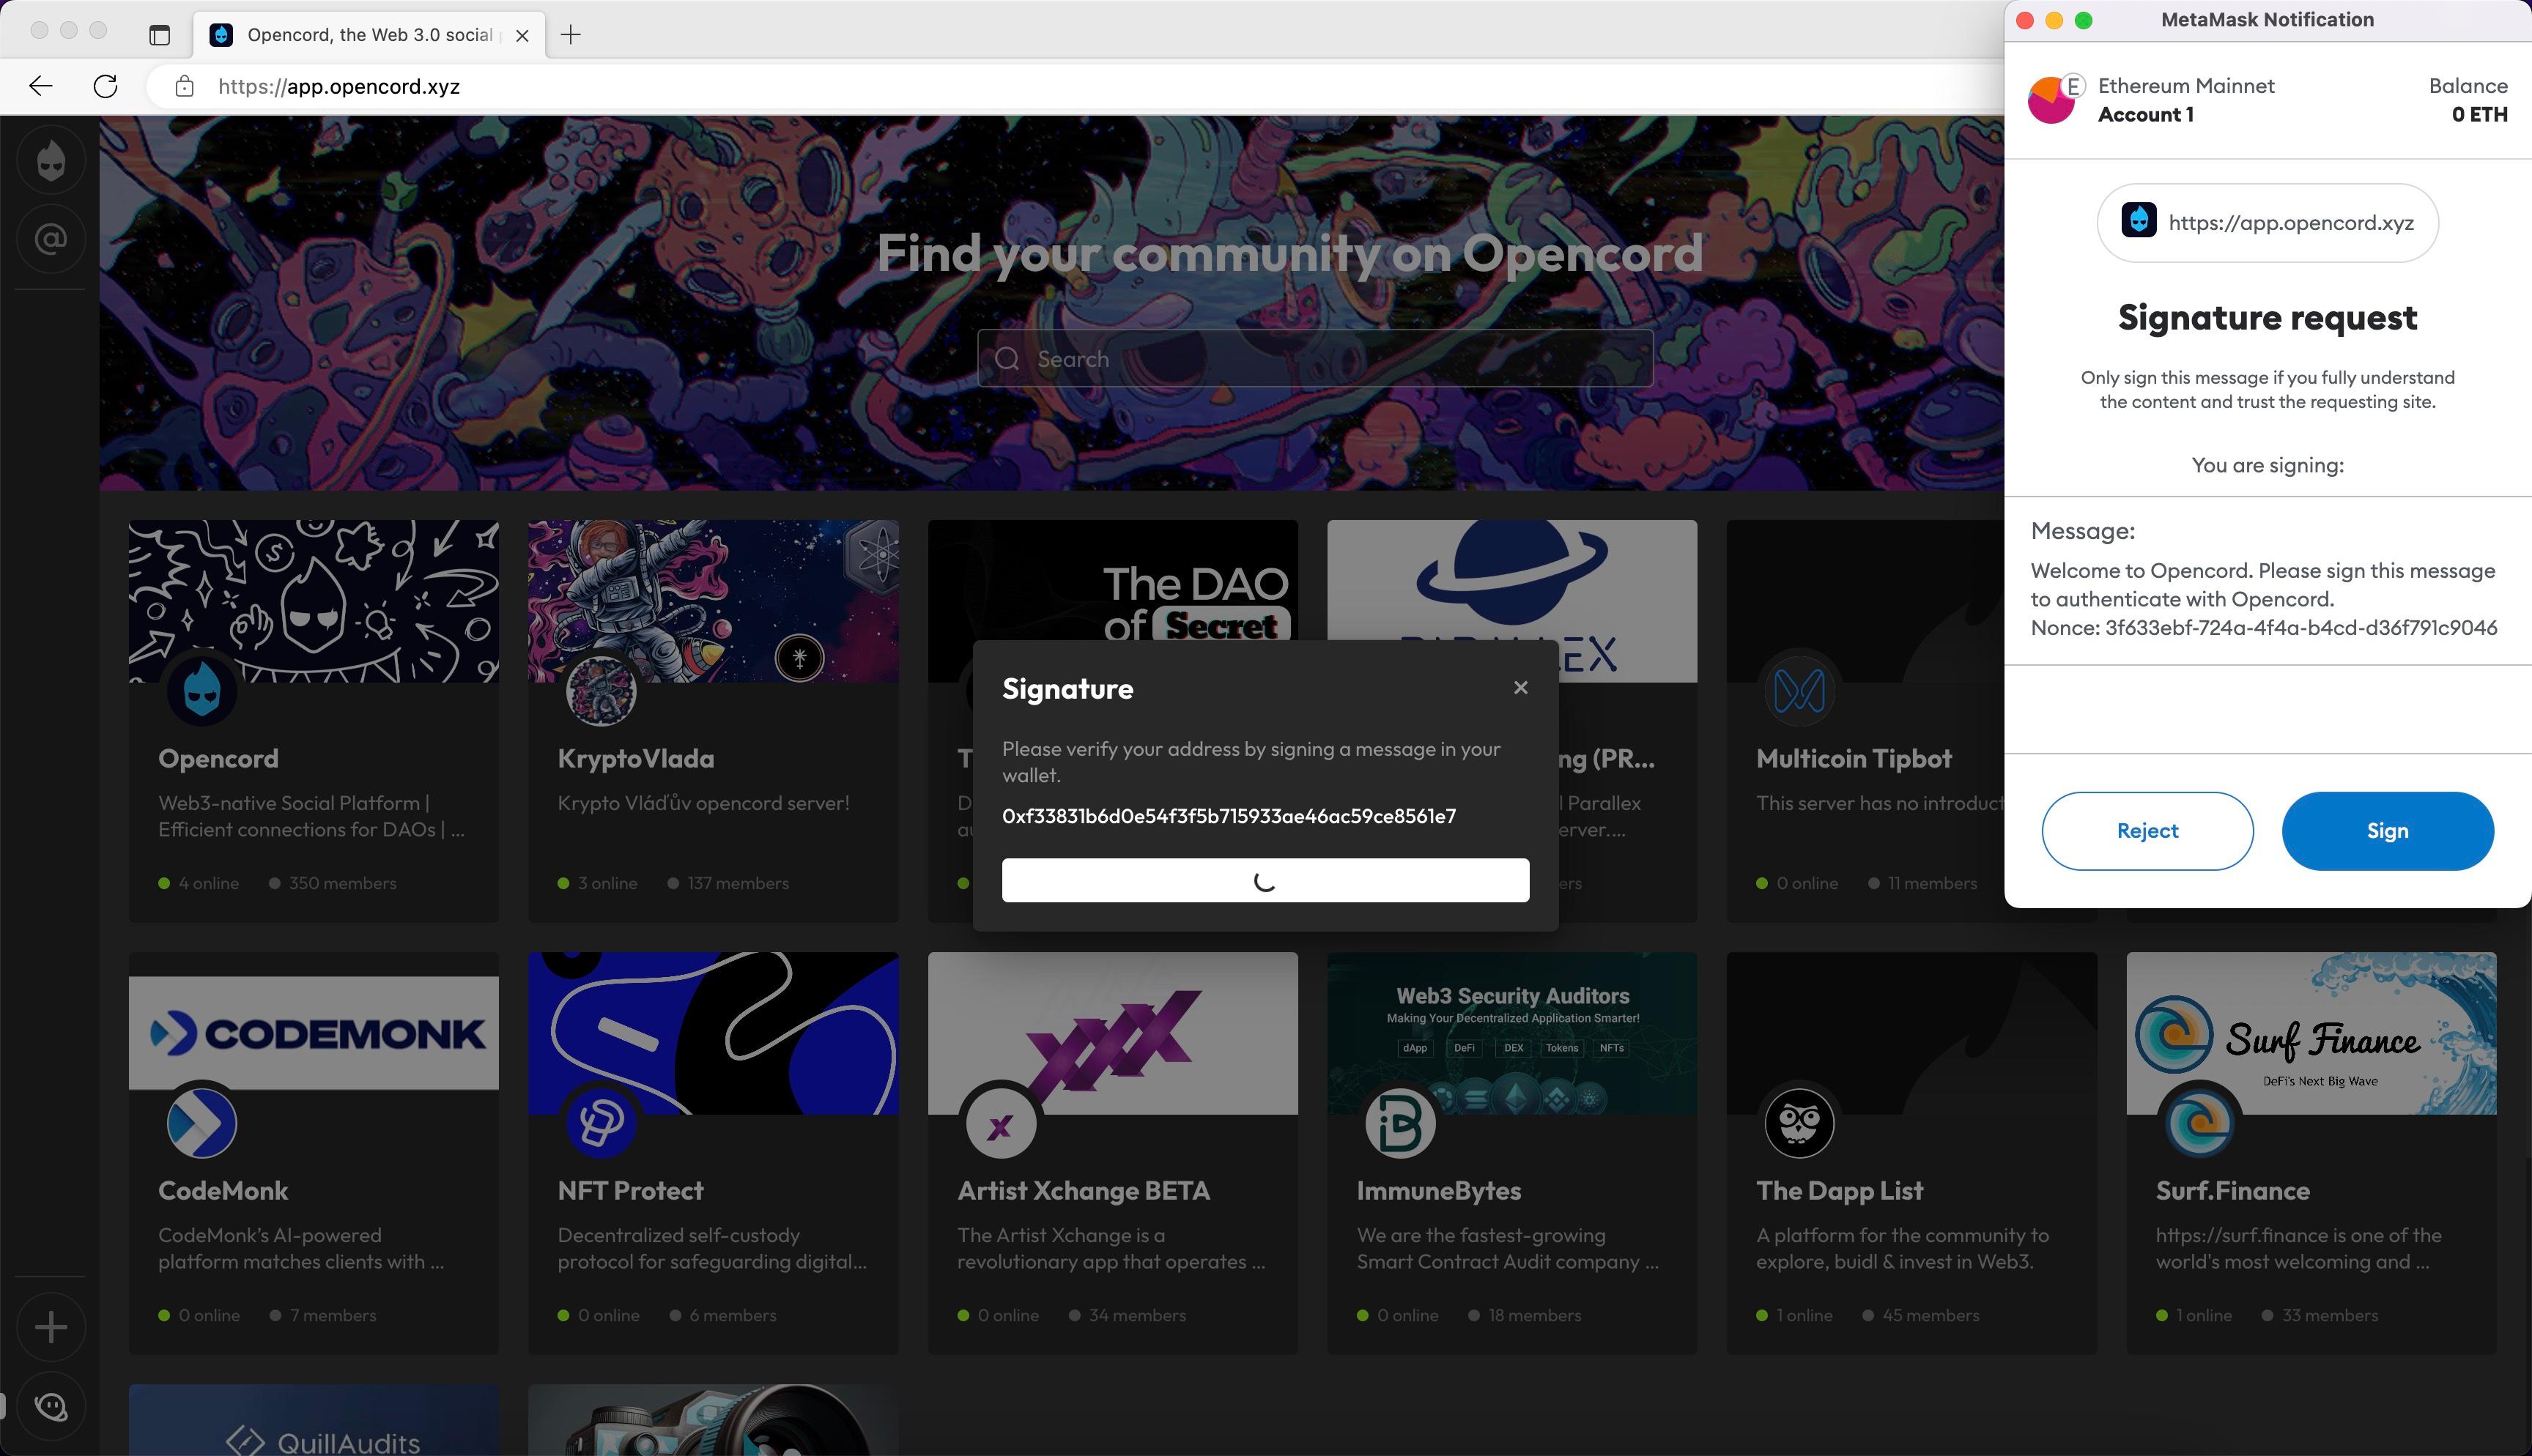
Task: Click the verified badge on KryptoVlada banner
Action: coord(799,658)
